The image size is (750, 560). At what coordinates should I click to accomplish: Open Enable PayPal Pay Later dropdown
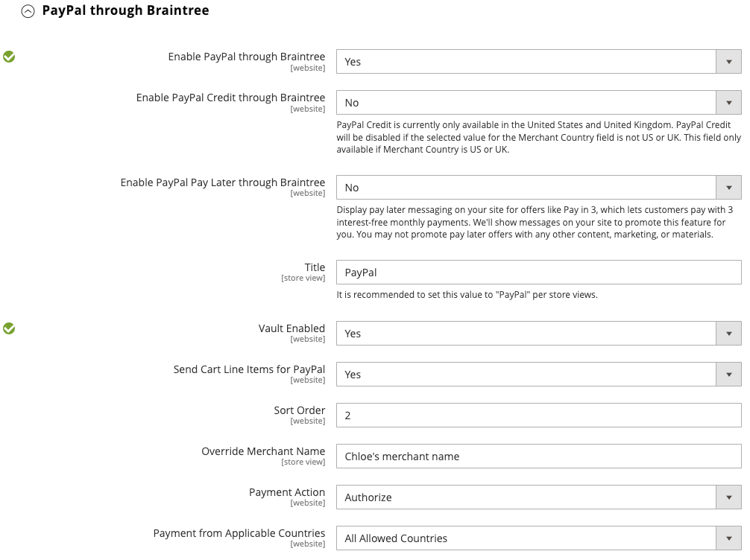[x=538, y=187]
